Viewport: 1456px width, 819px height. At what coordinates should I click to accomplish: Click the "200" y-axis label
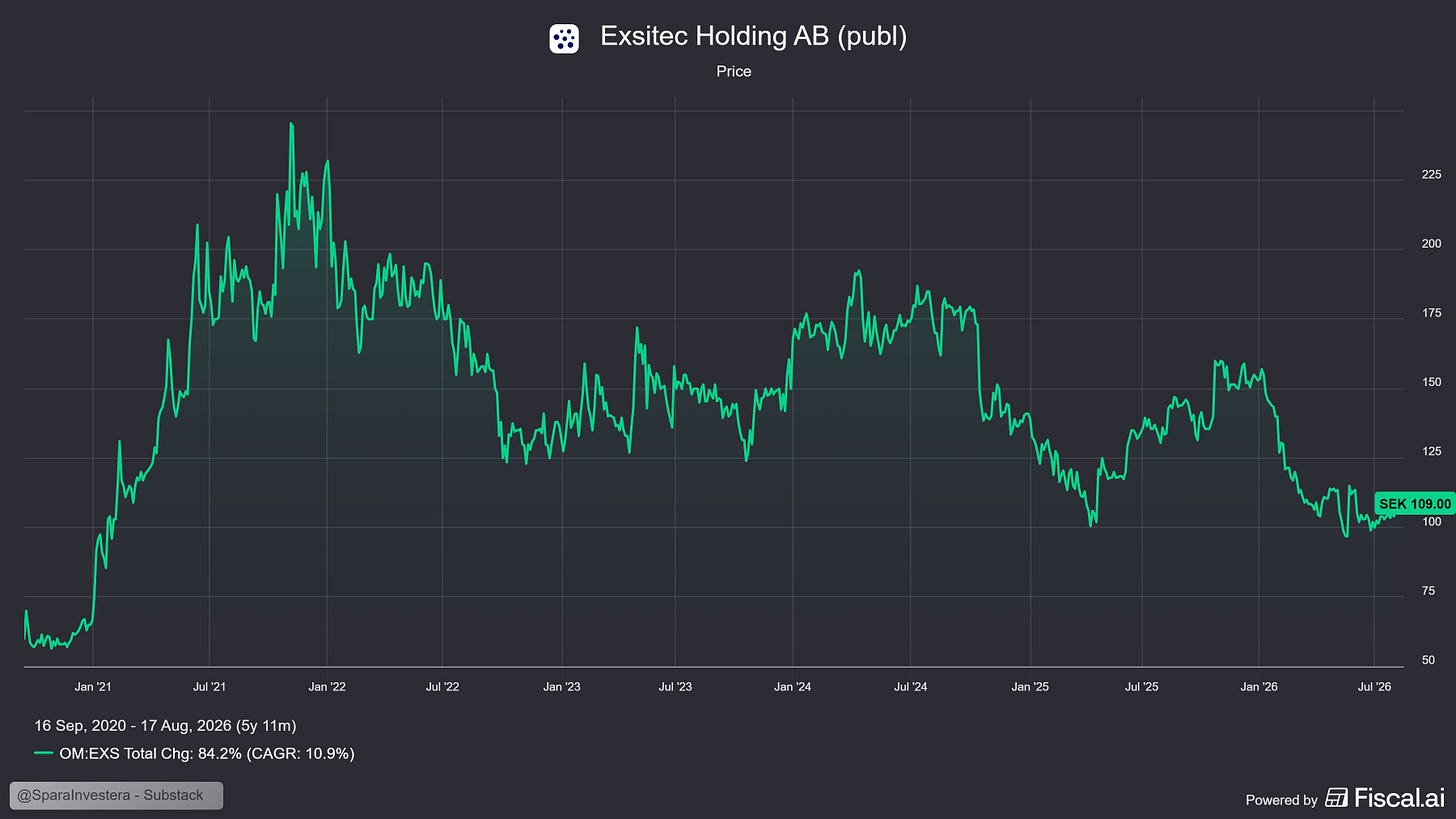1431,244
